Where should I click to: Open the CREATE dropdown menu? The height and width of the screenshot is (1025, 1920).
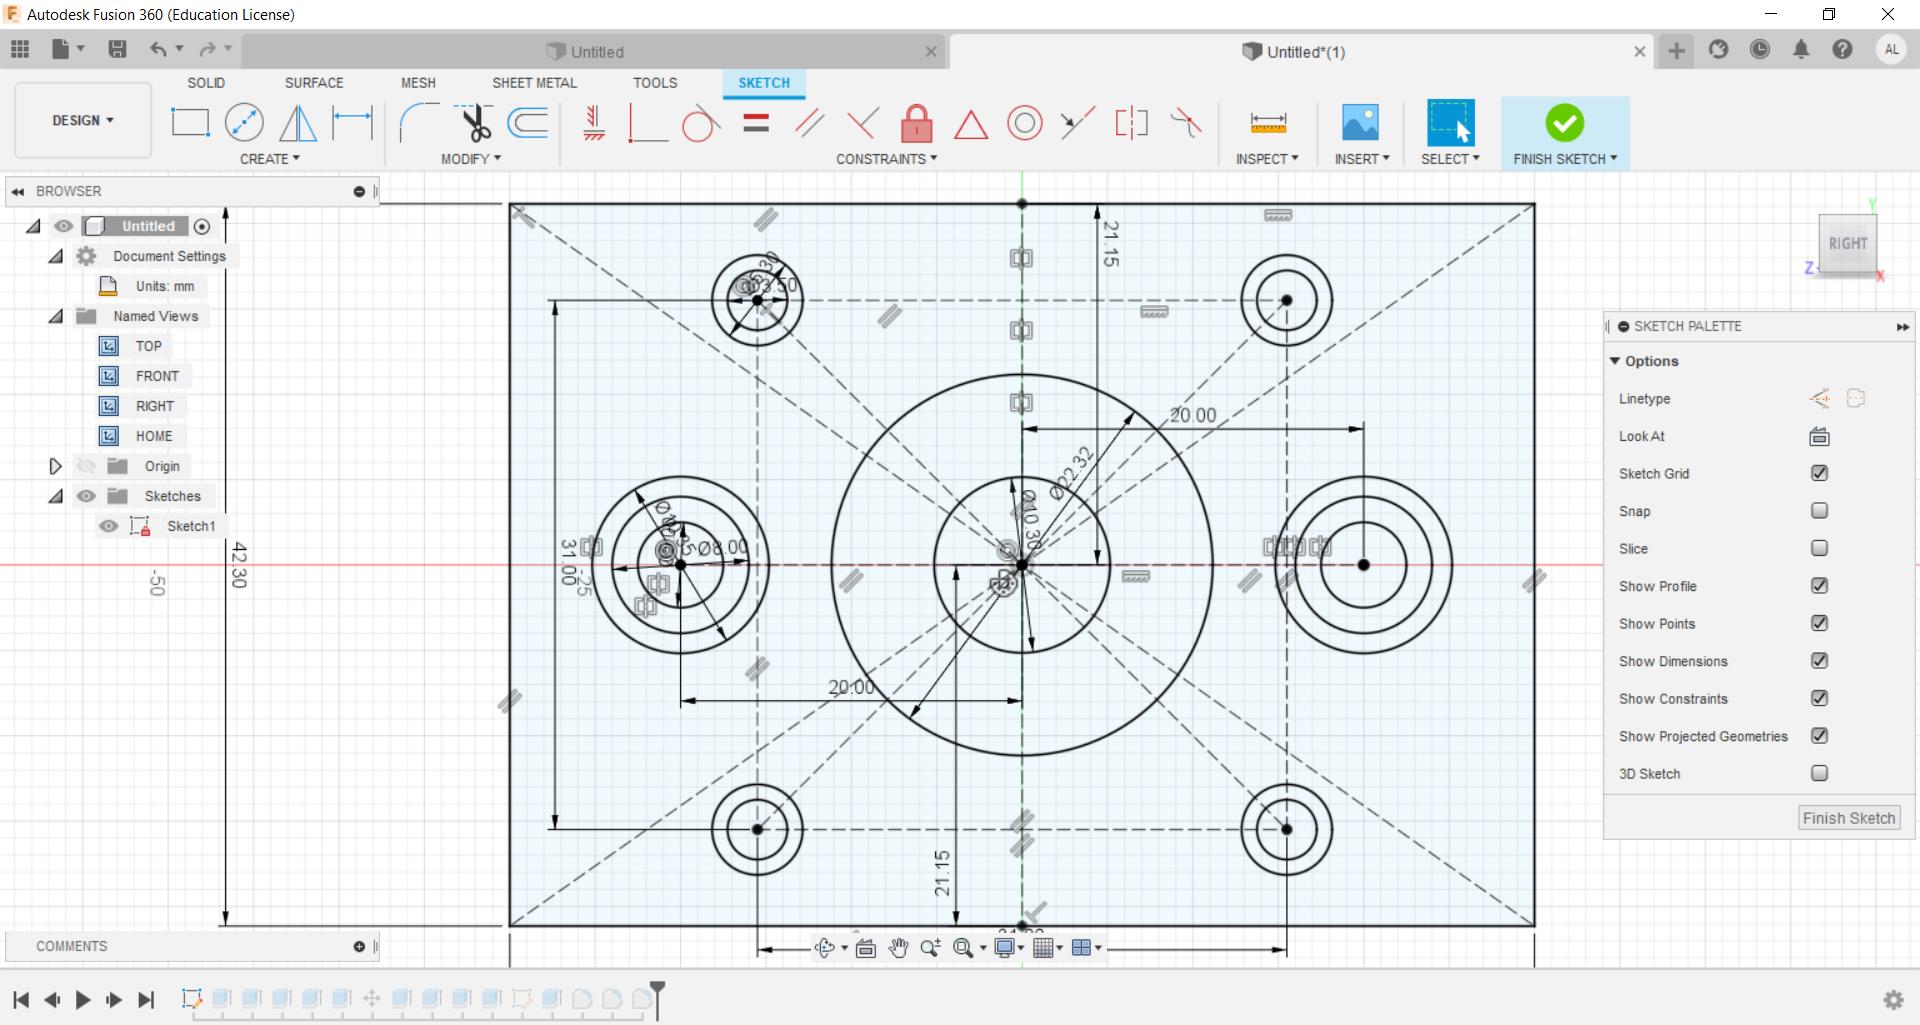pos(270,159)
